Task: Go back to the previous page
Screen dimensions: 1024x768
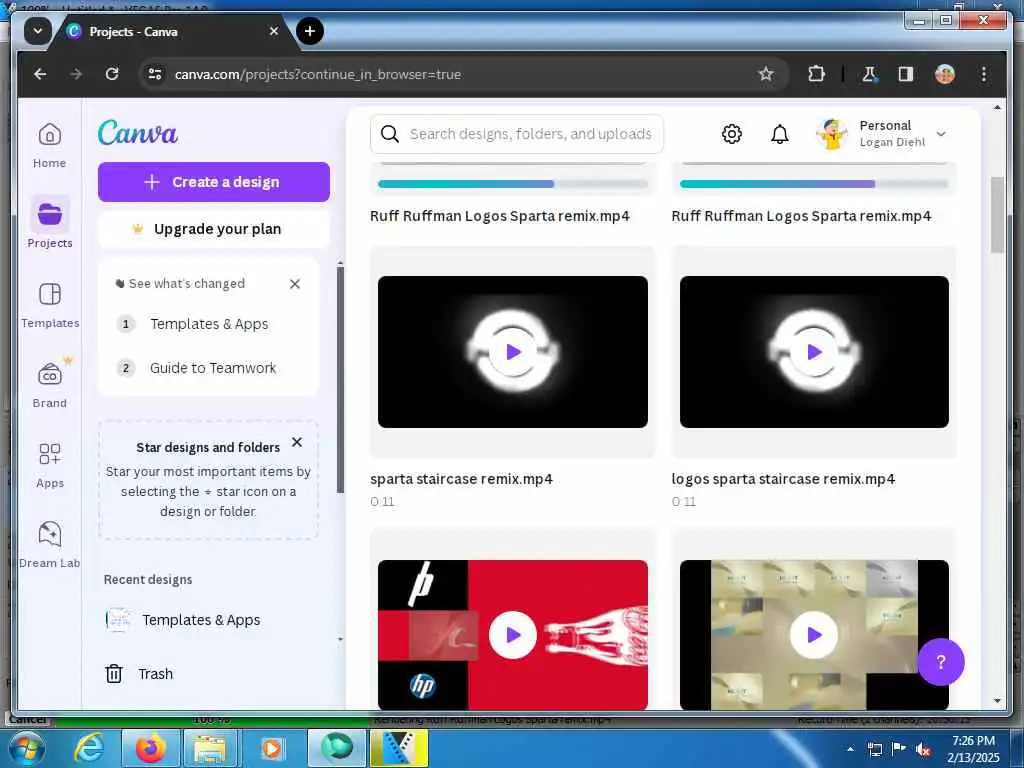Action: [x=40, y=74]
